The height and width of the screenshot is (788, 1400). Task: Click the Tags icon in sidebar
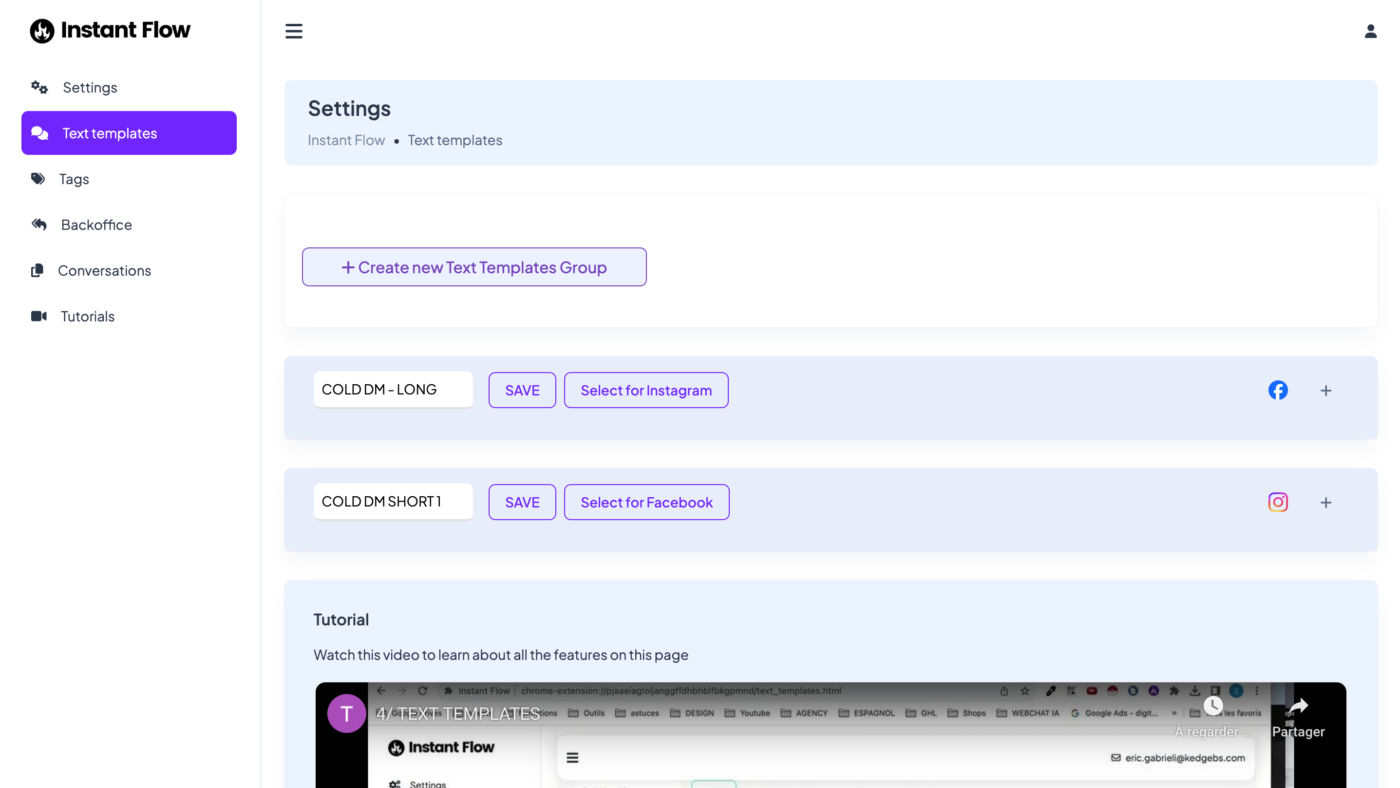click(38, 179)
